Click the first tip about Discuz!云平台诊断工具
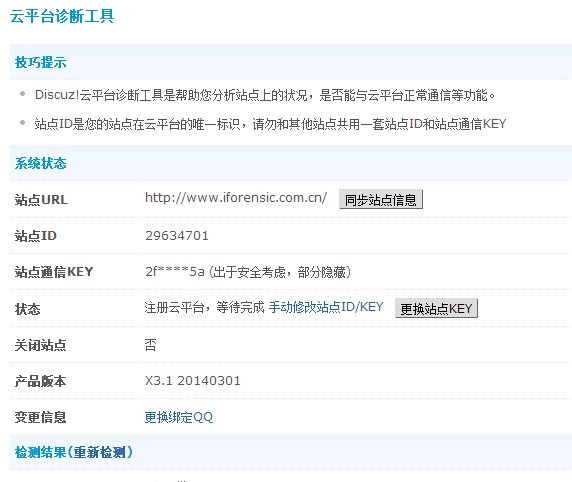Image resolution: width=572 pixels, height=482 pixels. click(265, 95)
